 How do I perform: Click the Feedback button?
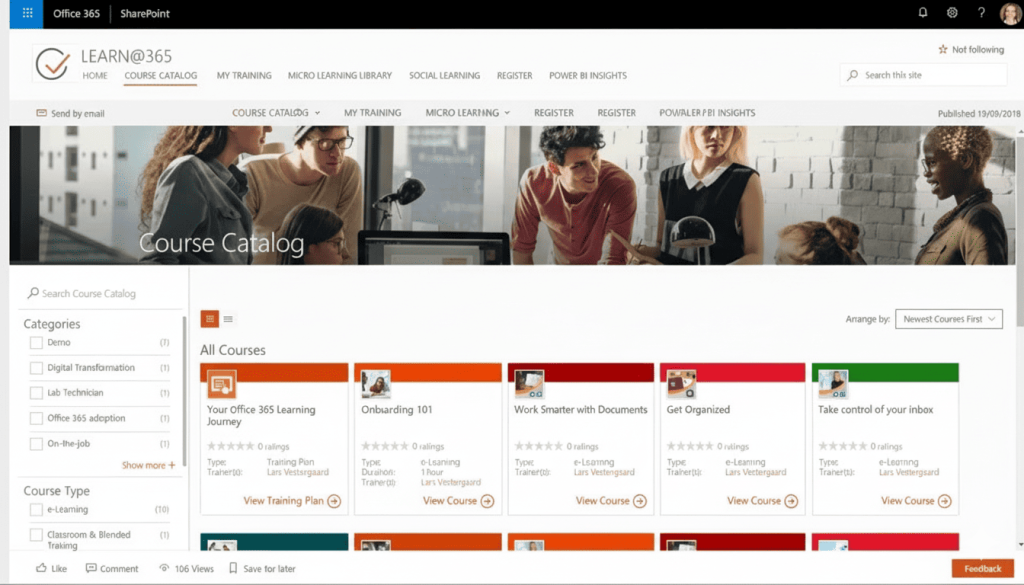coord(981,568)
